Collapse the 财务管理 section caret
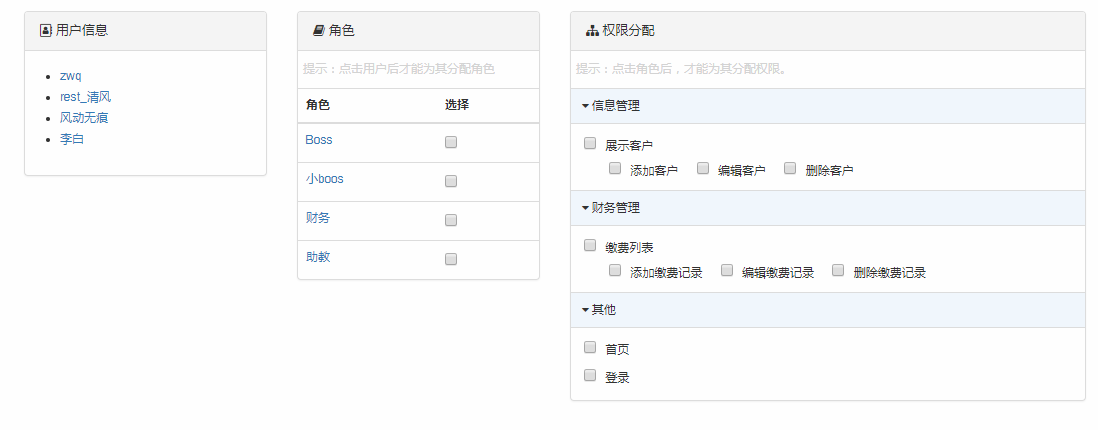Image resolution: width=1098 pixels, height=430 pixels. (585, 208)
